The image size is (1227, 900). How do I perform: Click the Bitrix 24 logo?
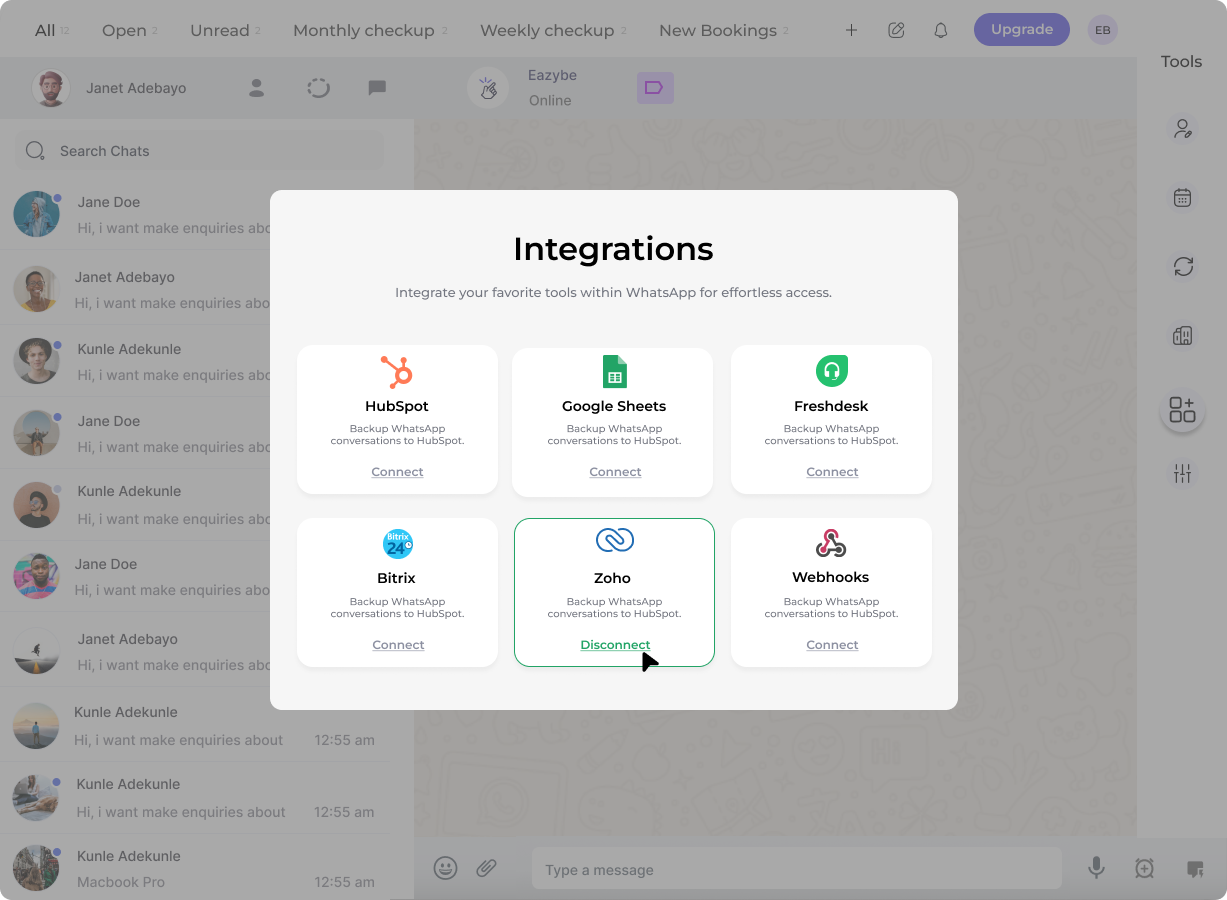coord(398,544)
